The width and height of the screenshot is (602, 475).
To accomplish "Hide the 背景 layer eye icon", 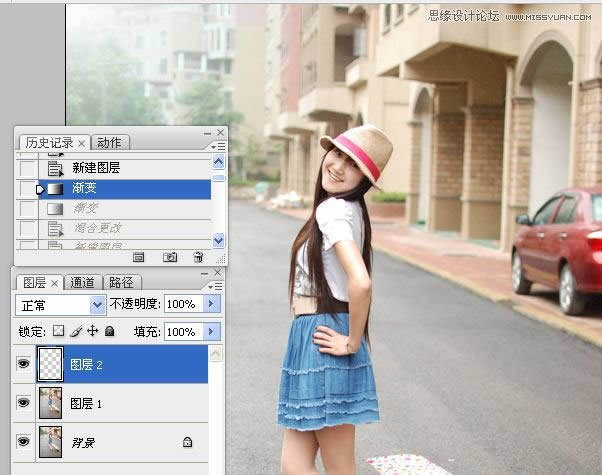I will [x=23, y=441].
